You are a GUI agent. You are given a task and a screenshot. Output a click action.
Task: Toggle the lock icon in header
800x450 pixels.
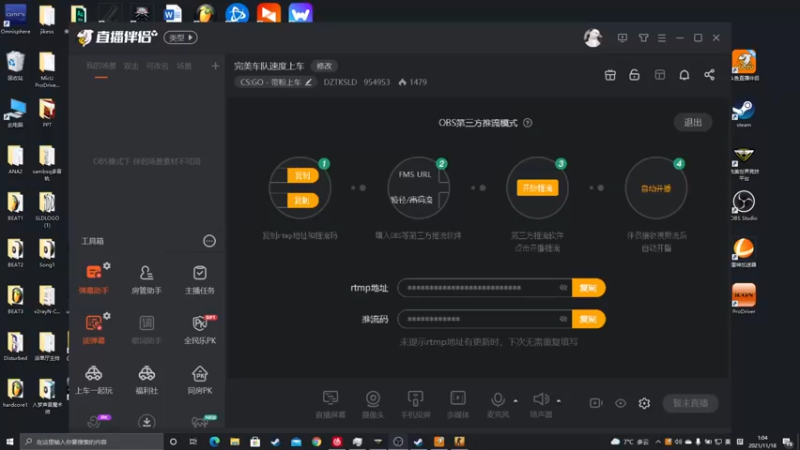coord(634,75)
